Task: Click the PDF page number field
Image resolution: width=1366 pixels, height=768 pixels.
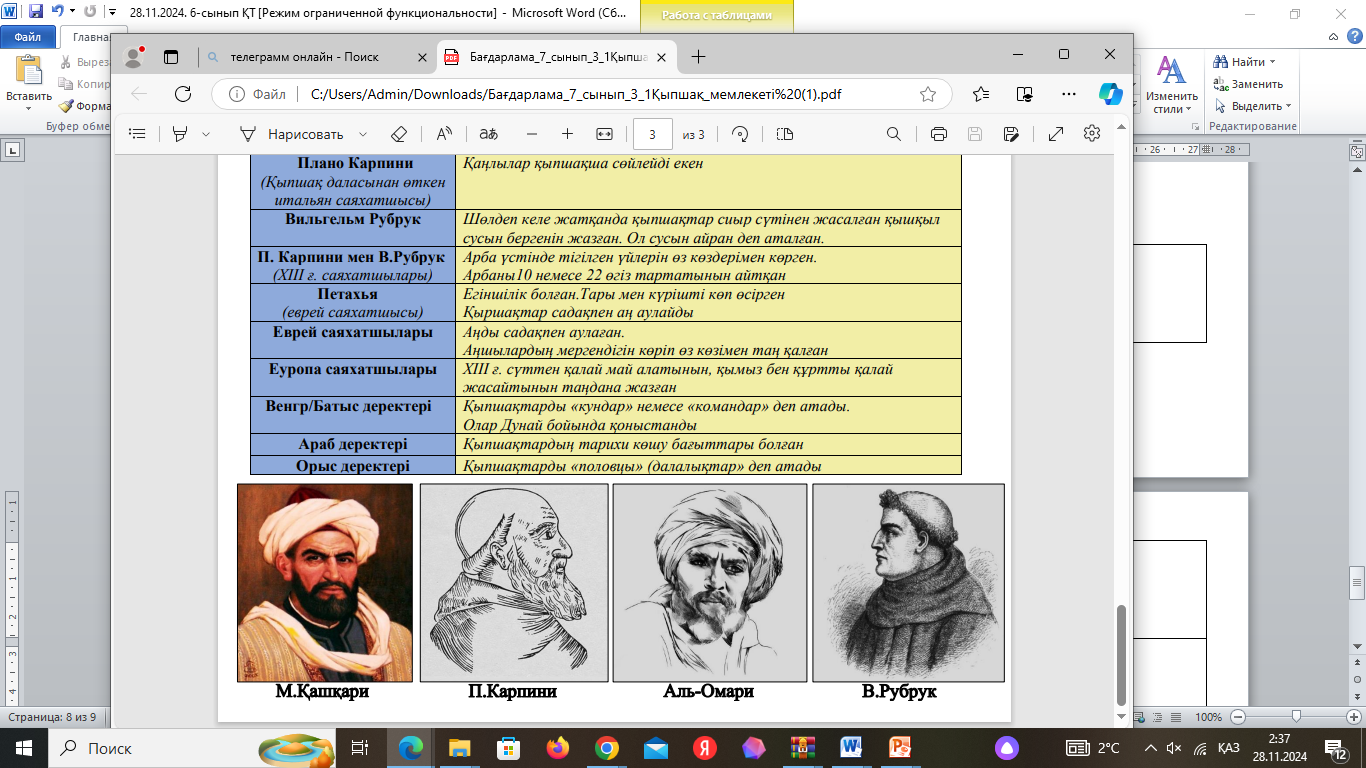Action: click(x=652, y=134)
